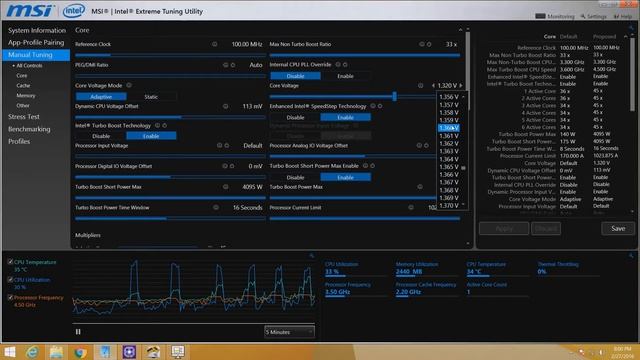The image size is (640, 360).
Task: Click the wrench icon above the Thermal Throttling stats
Action: [631, 256]
